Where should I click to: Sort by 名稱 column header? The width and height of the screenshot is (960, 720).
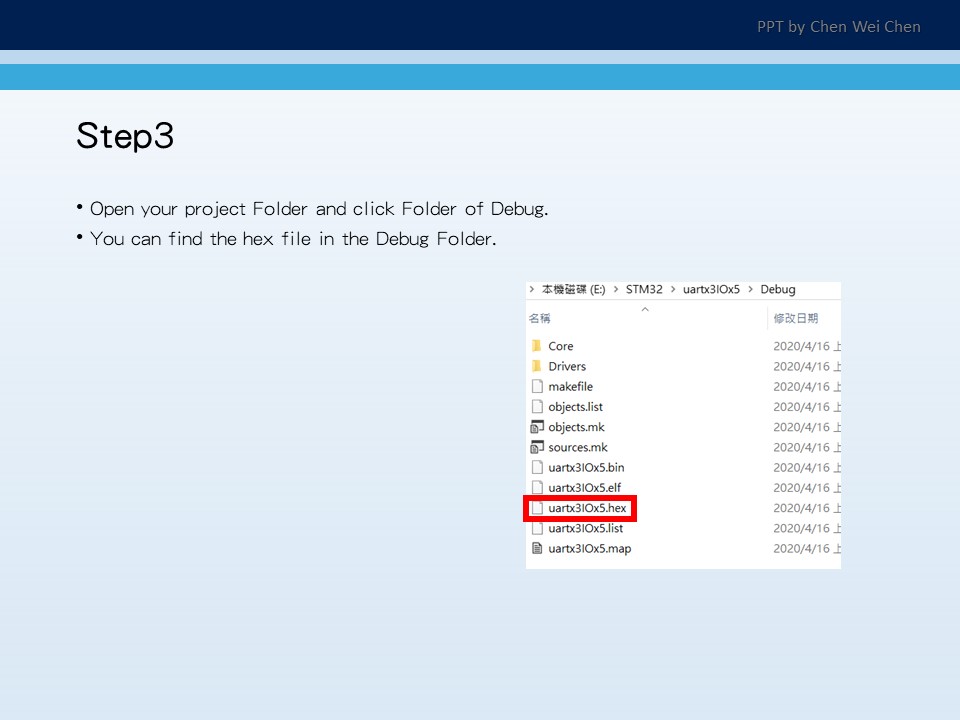click(x=539, y=318)
